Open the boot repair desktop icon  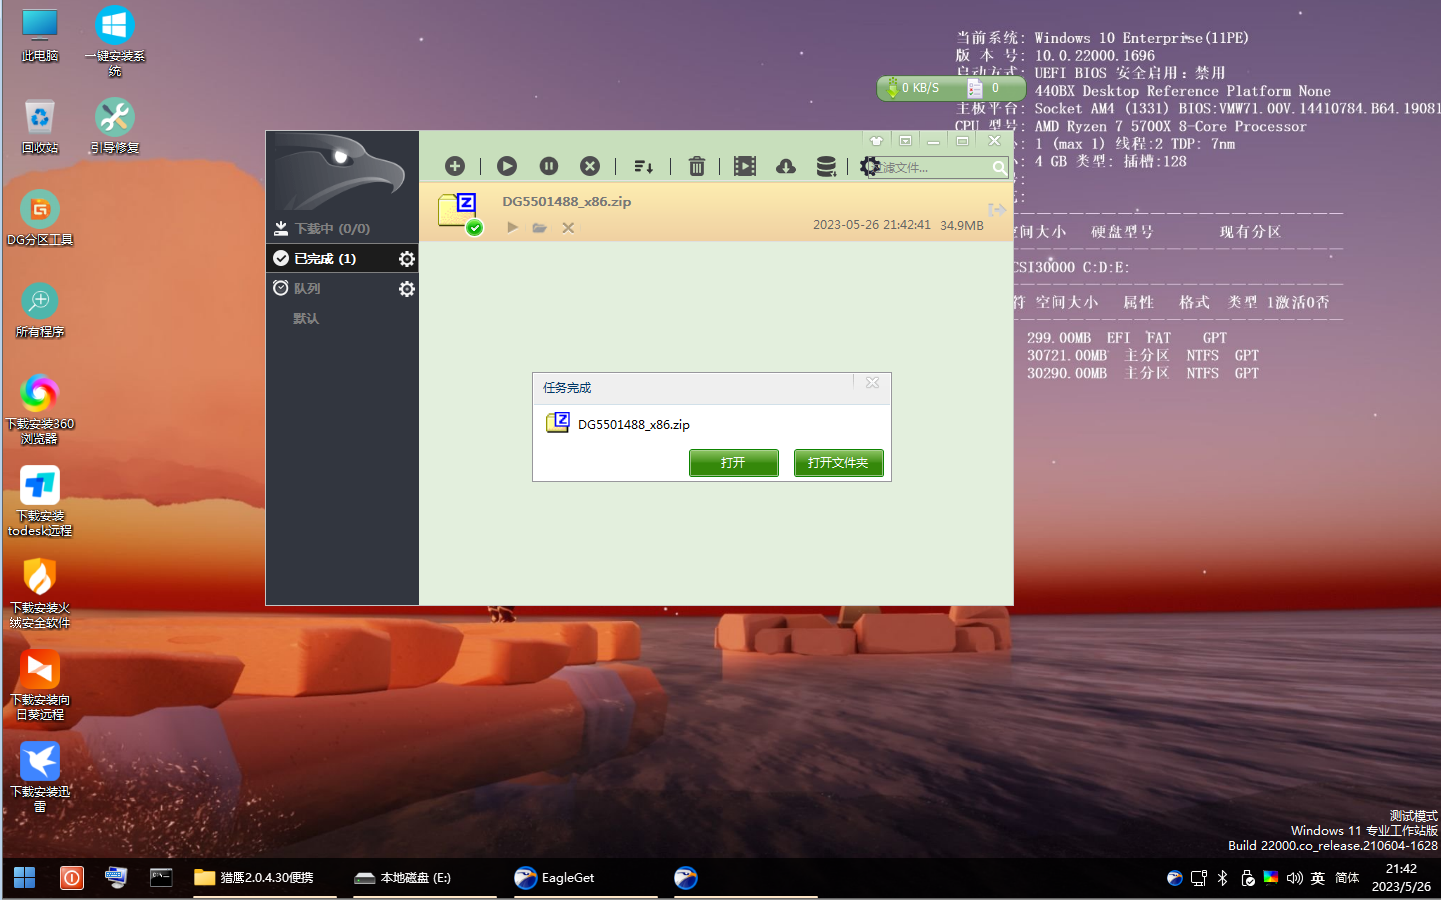115,127
